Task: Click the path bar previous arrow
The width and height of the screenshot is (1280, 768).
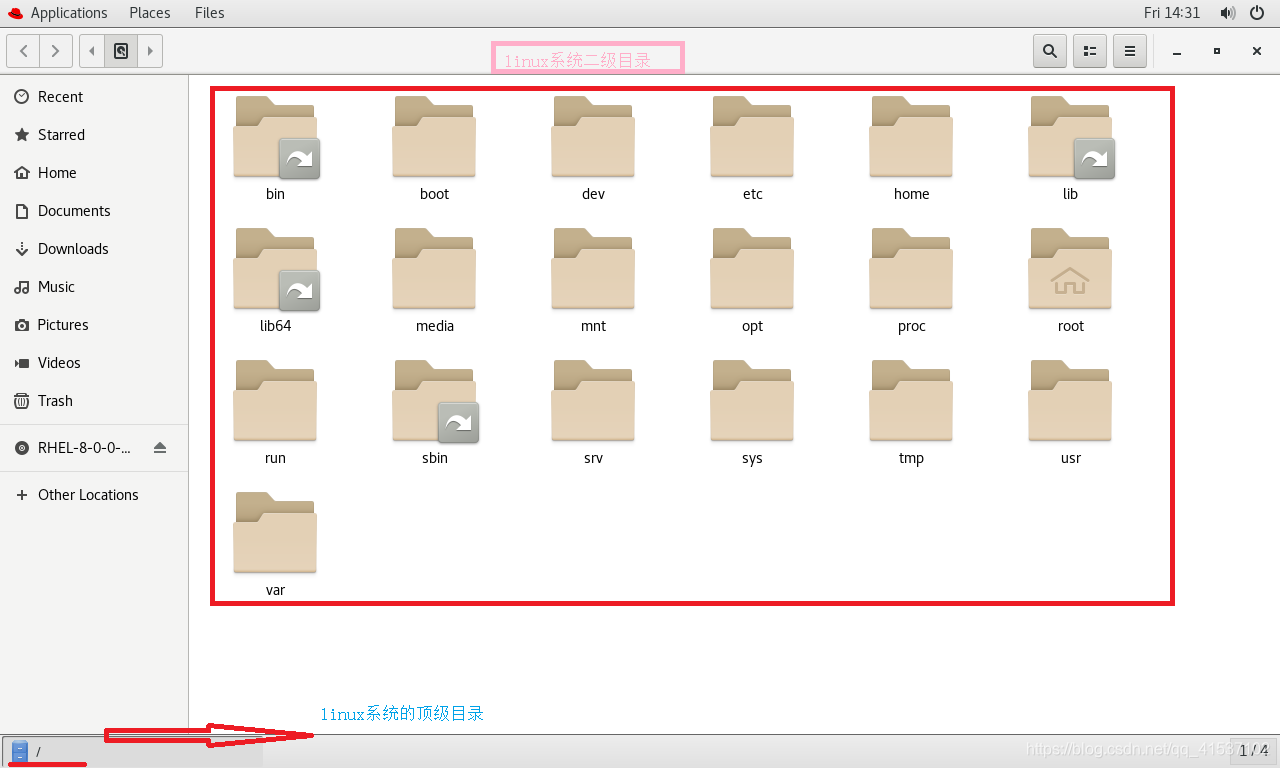Action: [x=92, y=51]
